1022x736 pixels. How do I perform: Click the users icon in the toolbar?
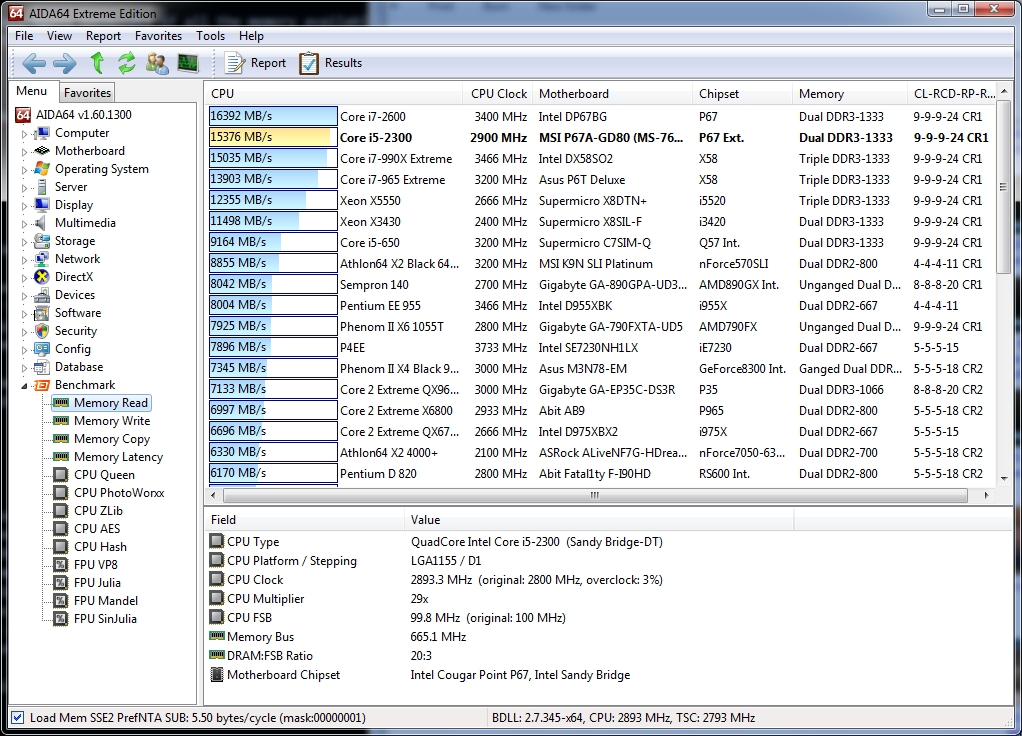pos(157,63)
